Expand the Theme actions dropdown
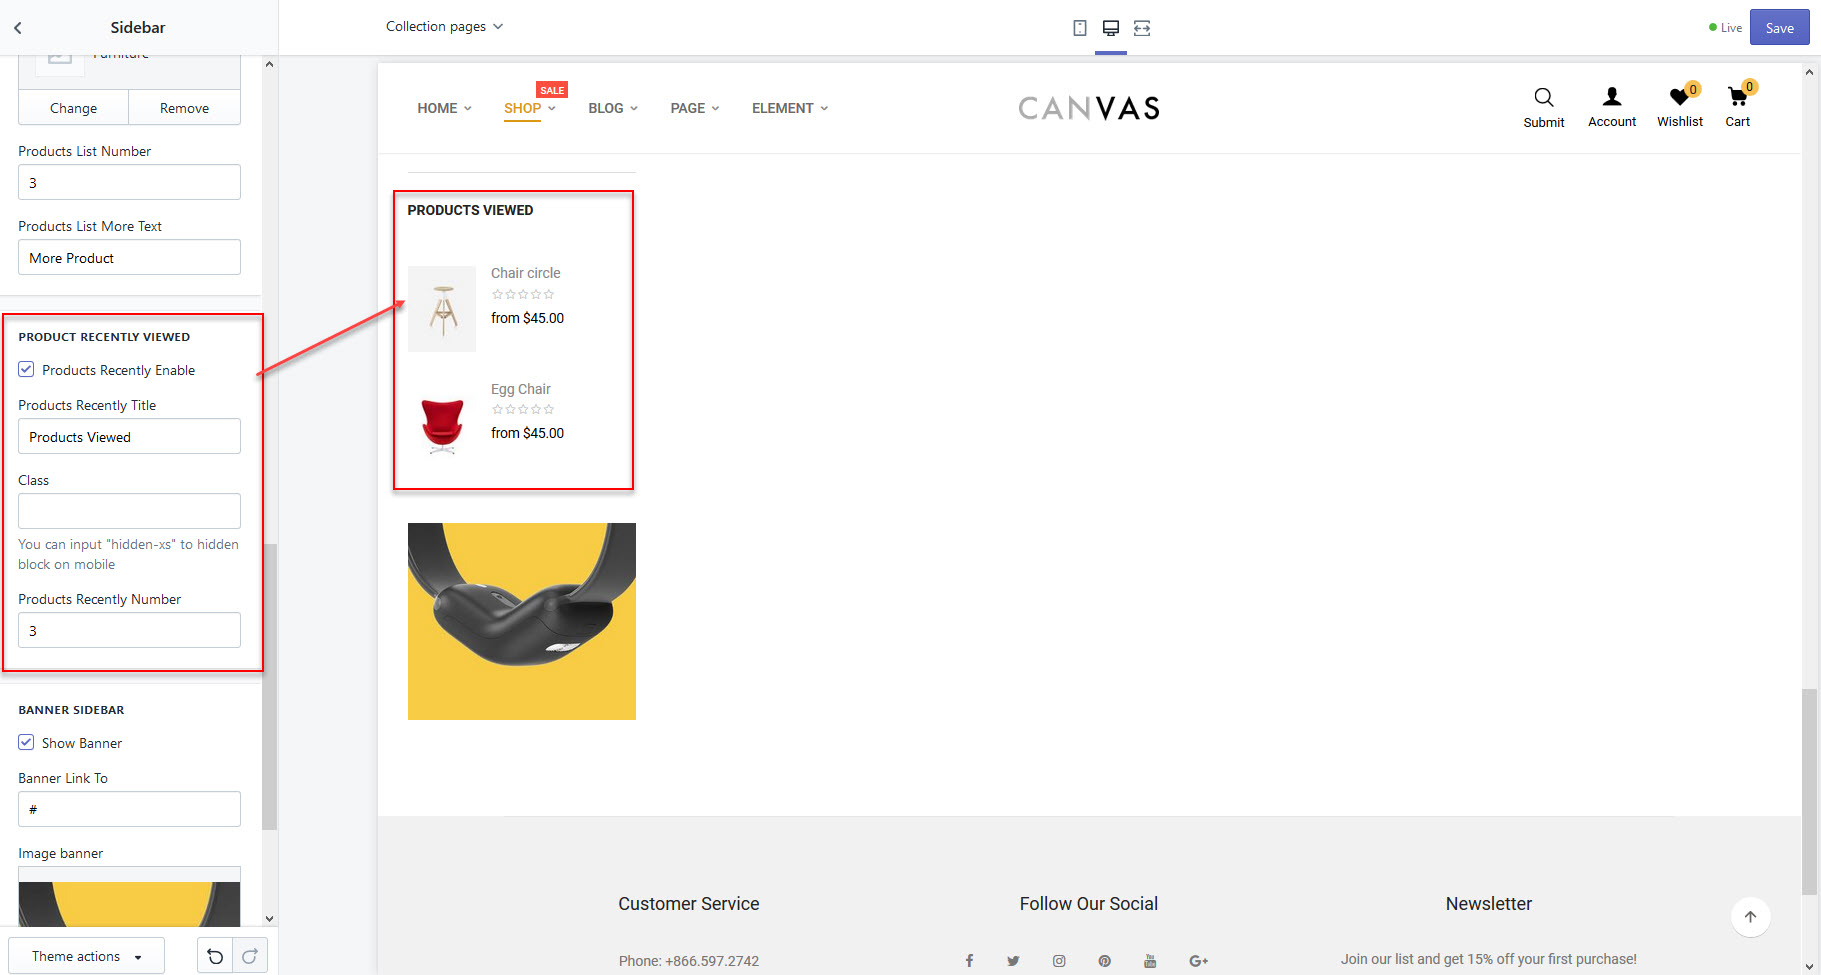Image resolution: width=1821 pixels, height=975 pixels. (86, 956)
